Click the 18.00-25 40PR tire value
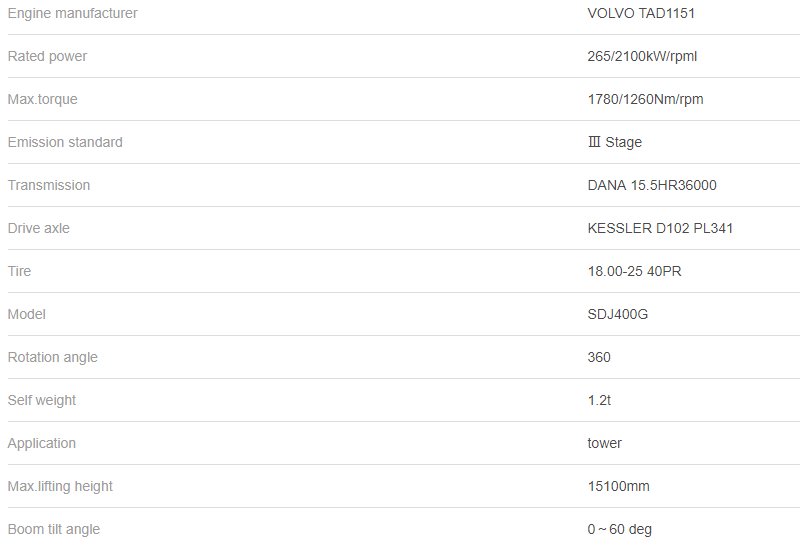The image size is (800, 539). pos(635,271)
